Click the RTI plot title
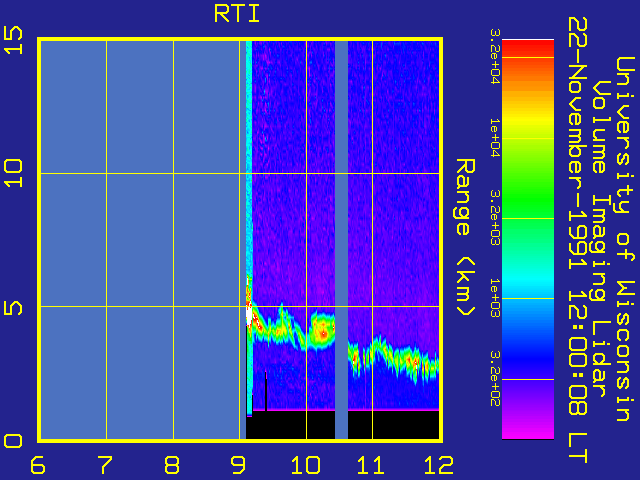This screenshot has height=480, width=640. [237, 13]
